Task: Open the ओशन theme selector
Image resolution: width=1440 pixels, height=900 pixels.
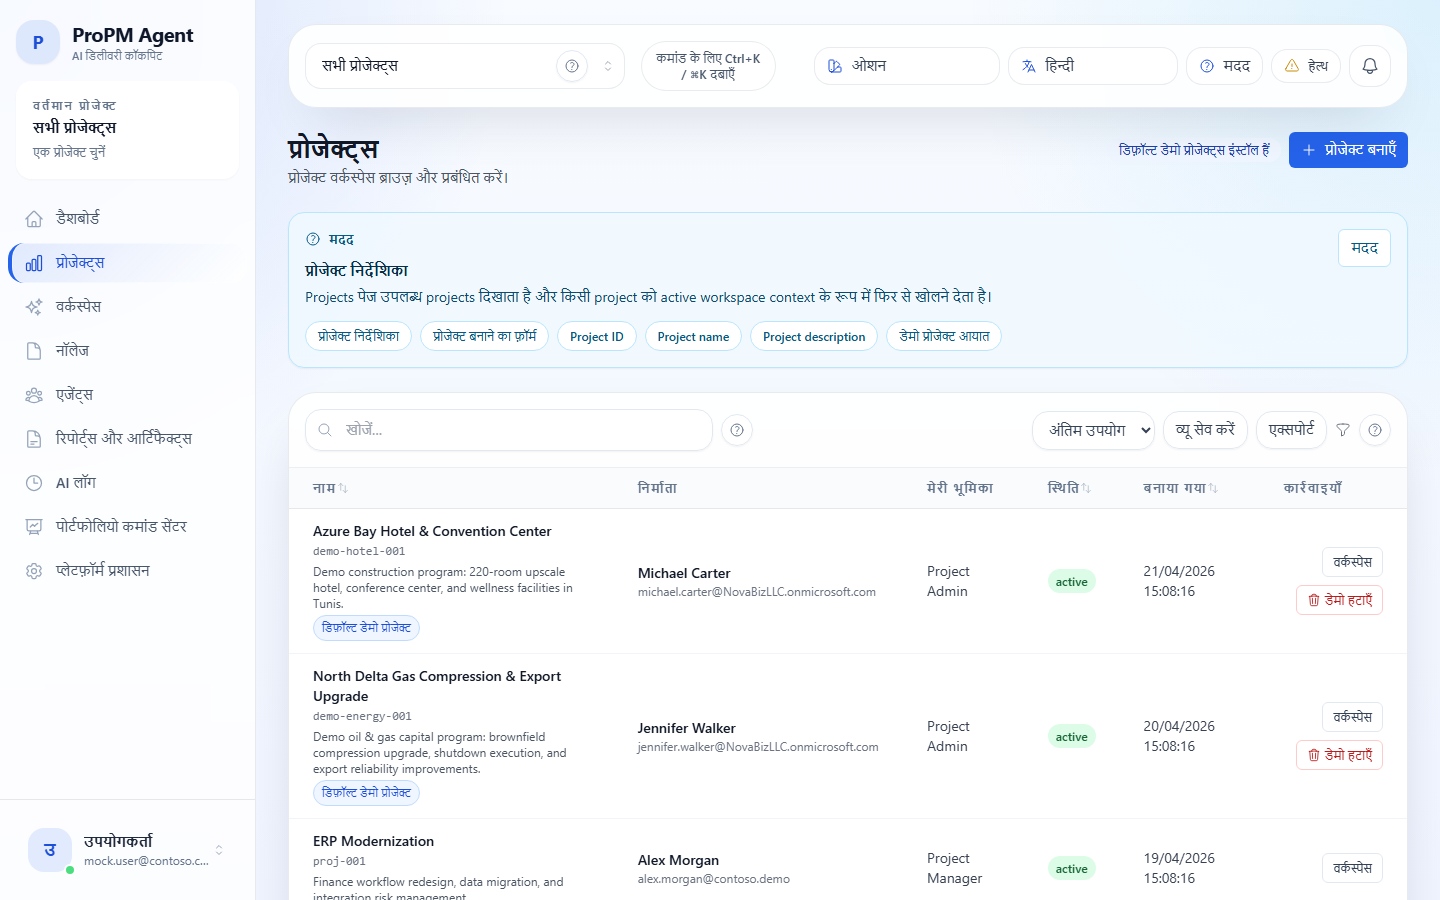Action: tap(906, 66)
